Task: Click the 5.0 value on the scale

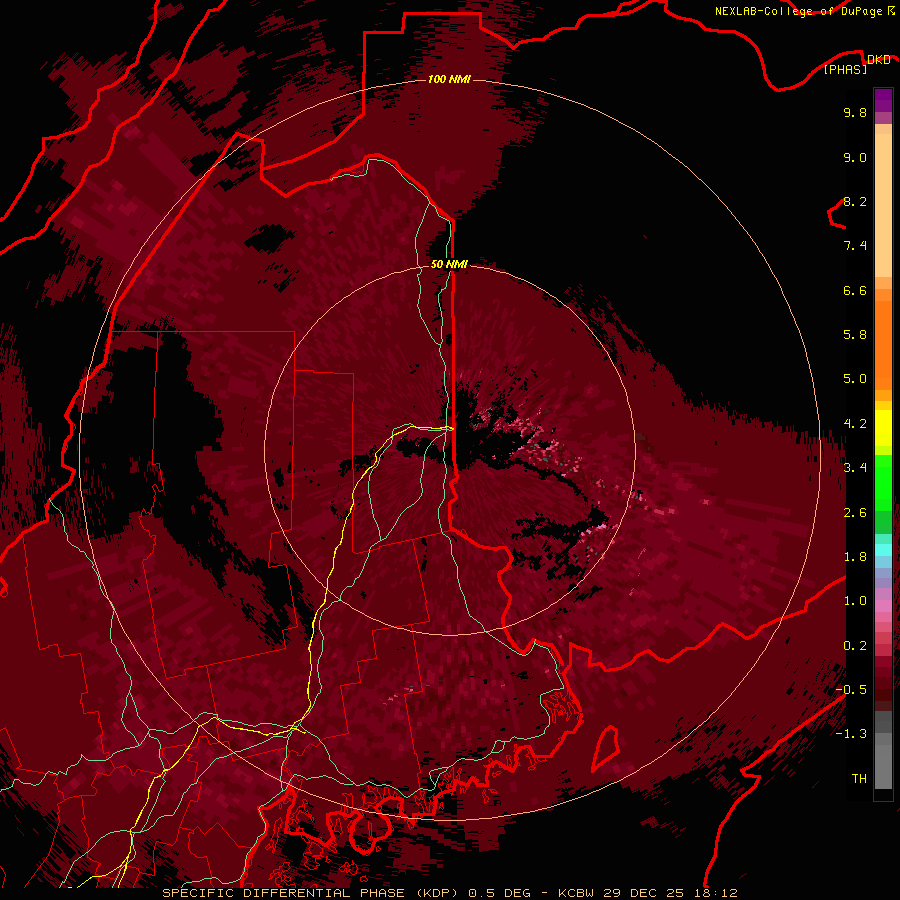Action: (x=855, y=379)
